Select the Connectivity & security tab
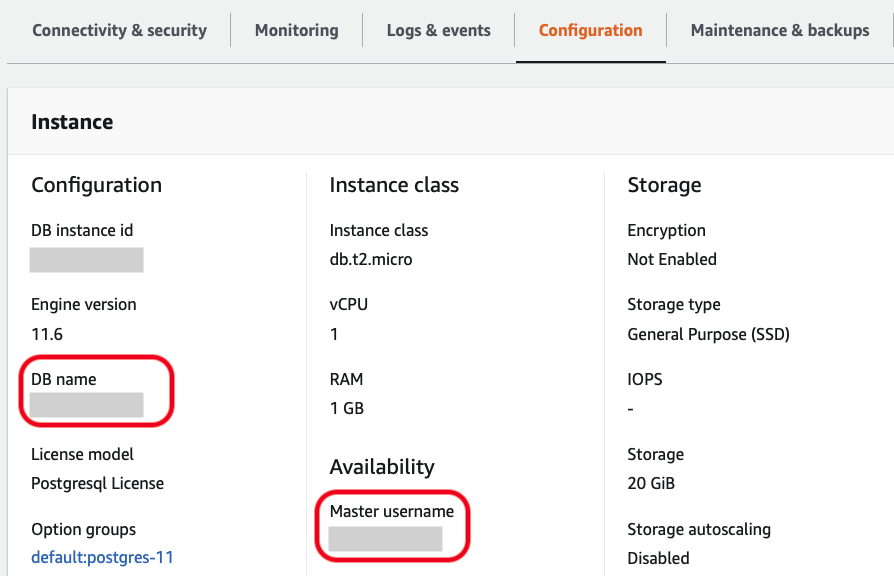 [119, 30]
